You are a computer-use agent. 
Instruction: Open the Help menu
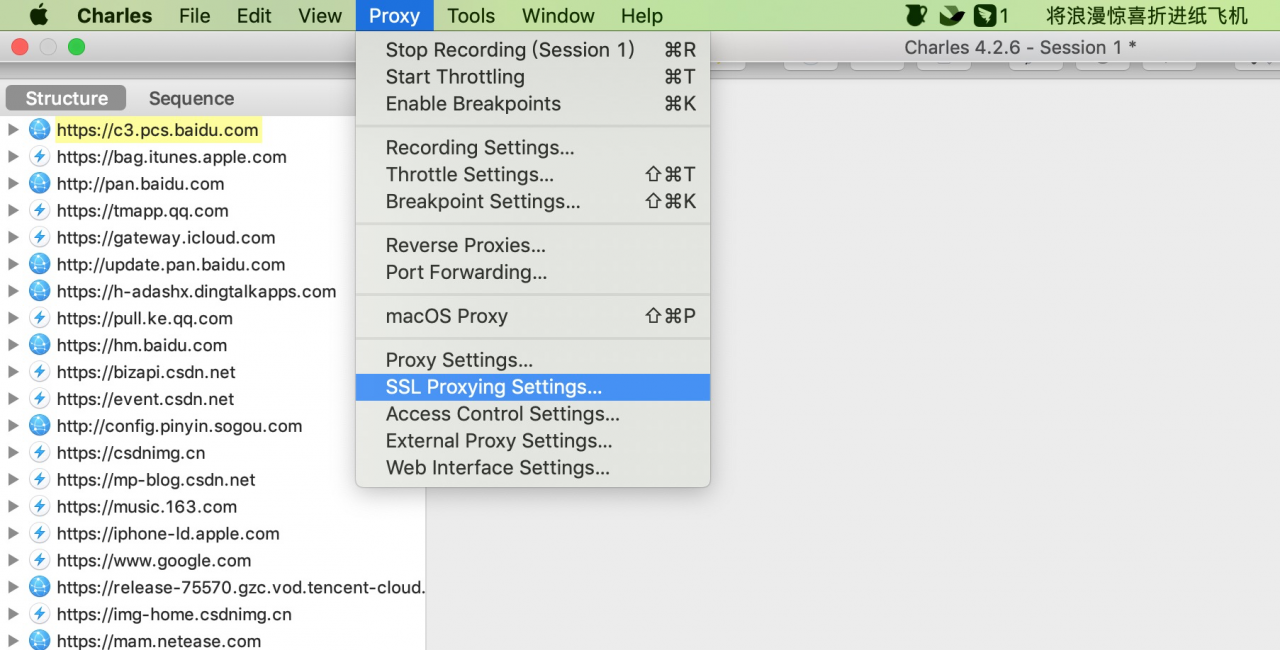(x=641, y=15)
